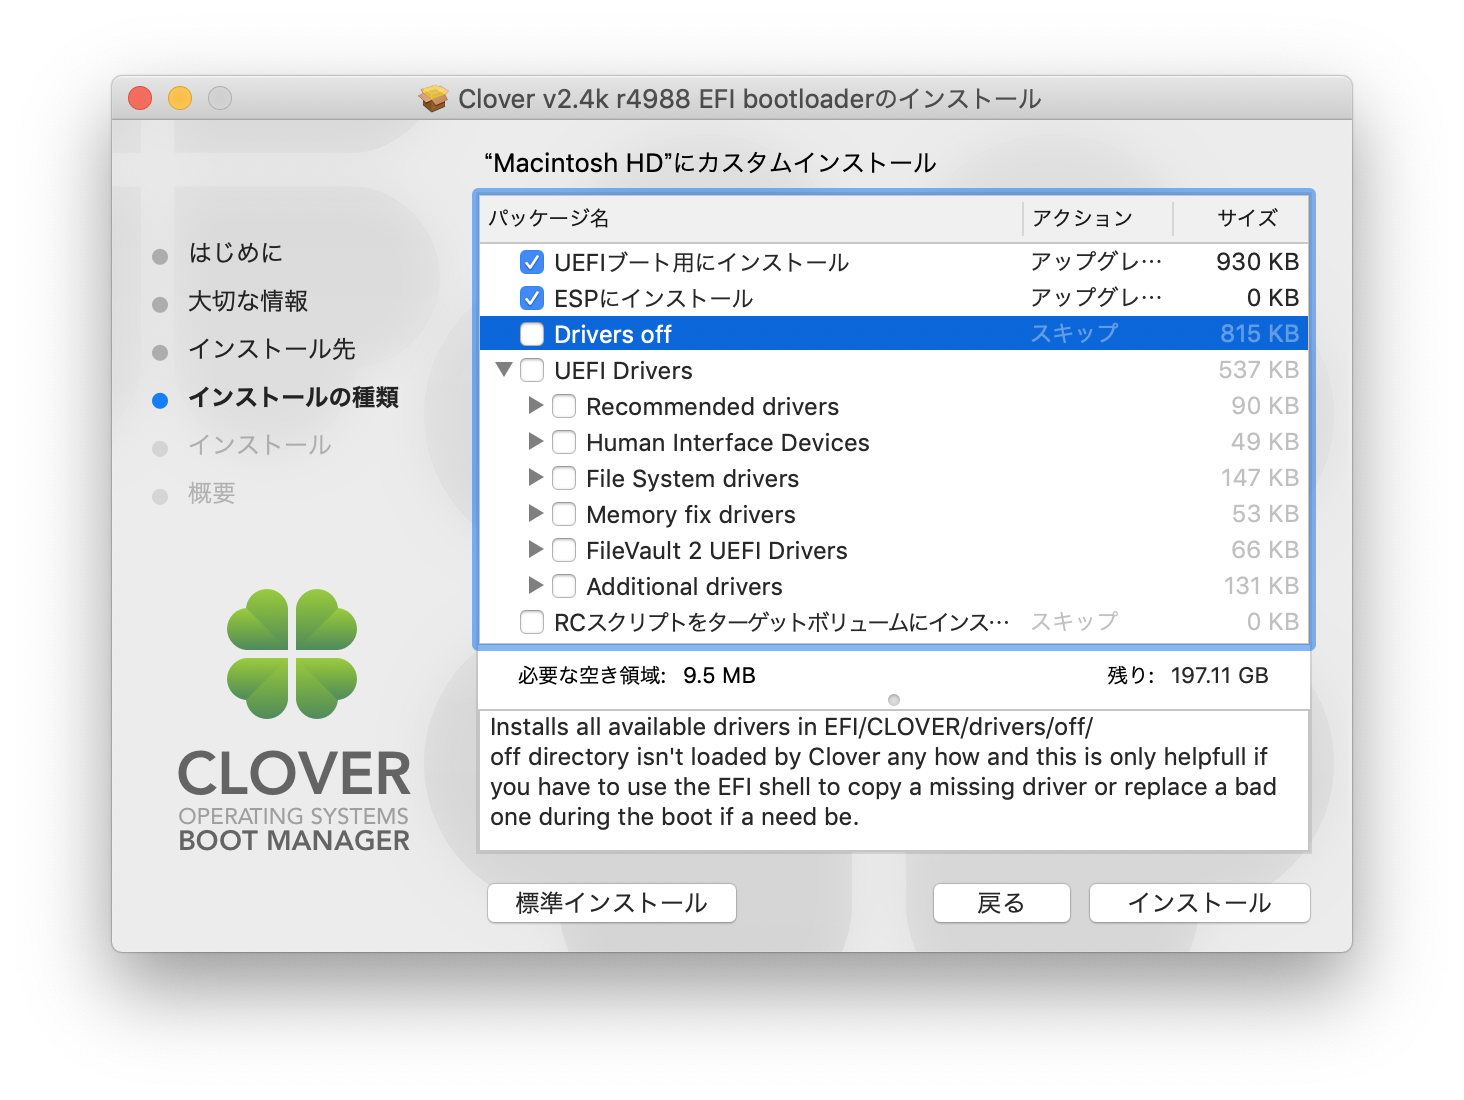Select the FileVault 2 UEFI Drivers row label

[x=717, y=550]
